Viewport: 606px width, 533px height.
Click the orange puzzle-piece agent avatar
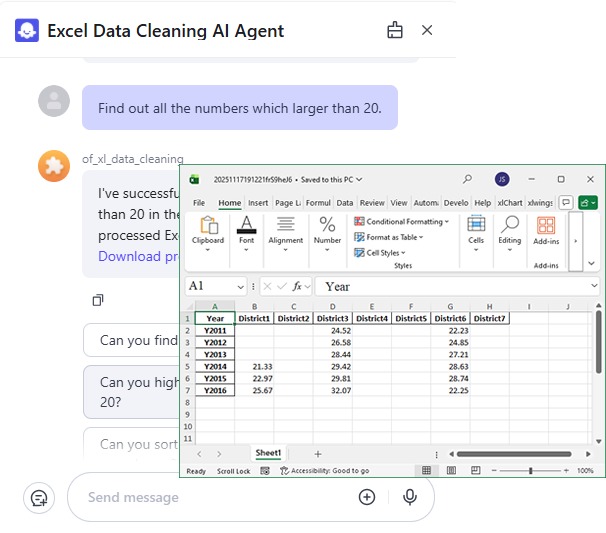[54, 166]
